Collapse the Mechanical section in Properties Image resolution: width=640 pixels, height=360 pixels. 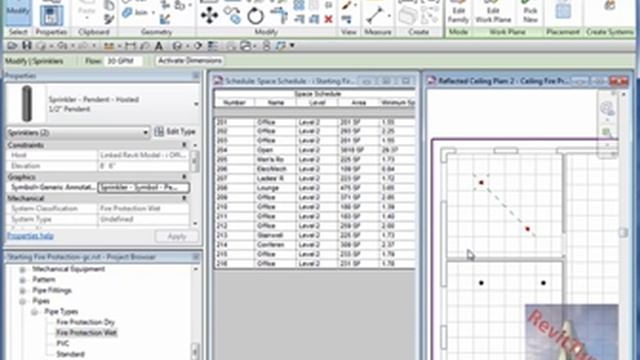(184, 198)
